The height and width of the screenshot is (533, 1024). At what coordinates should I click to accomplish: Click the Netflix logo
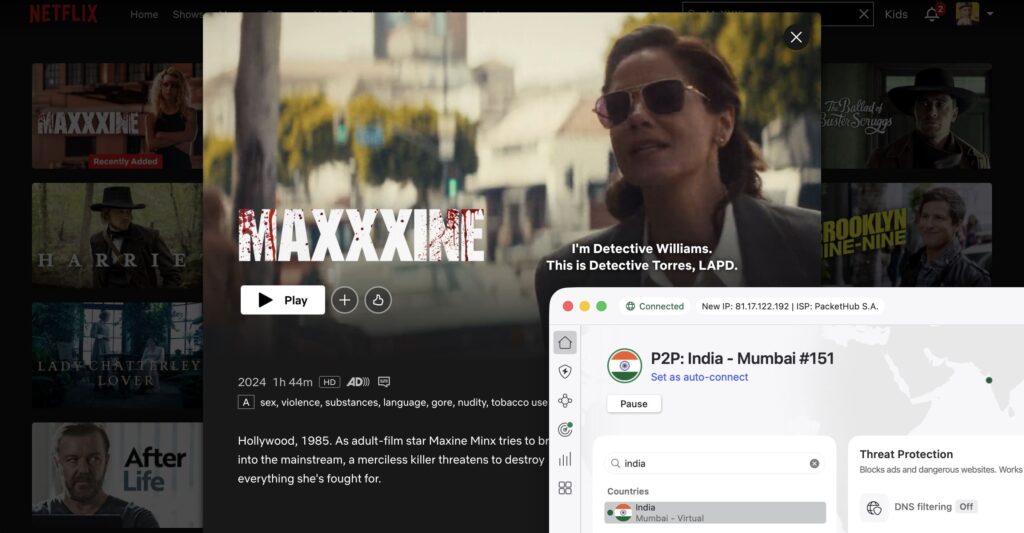[x=63, y=14]
